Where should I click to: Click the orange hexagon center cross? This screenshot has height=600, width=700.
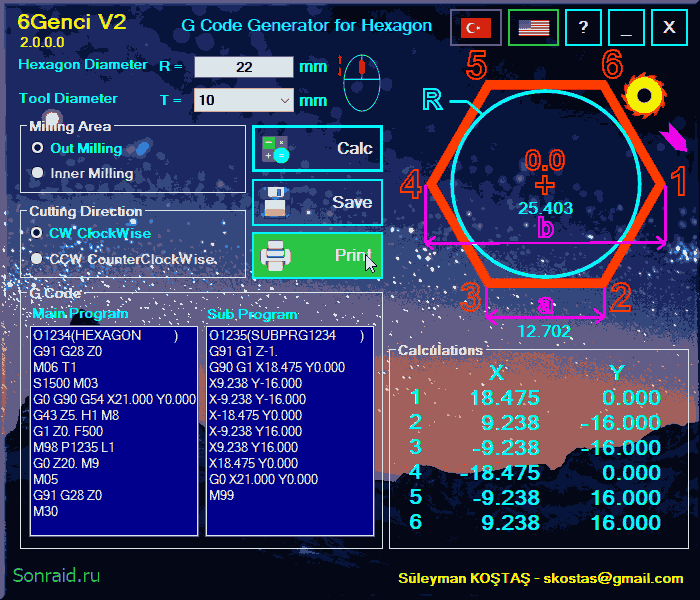(545, 185)
